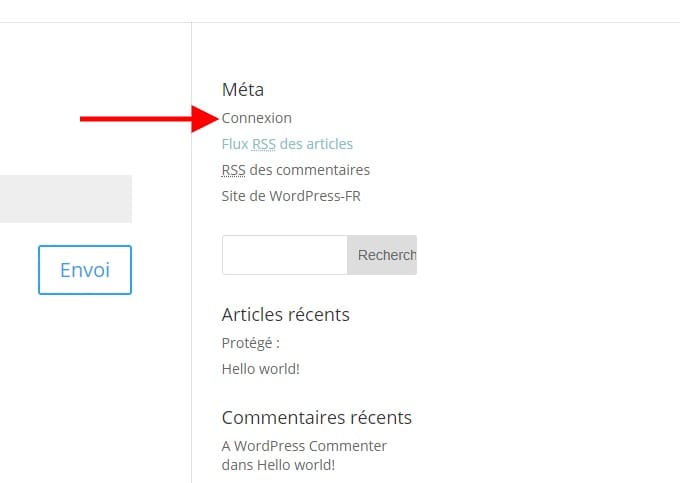Image resolution: width=680 pixels, height=483 pixels.
Task: Click the Connexion login link
Action: tap(257, 118)
